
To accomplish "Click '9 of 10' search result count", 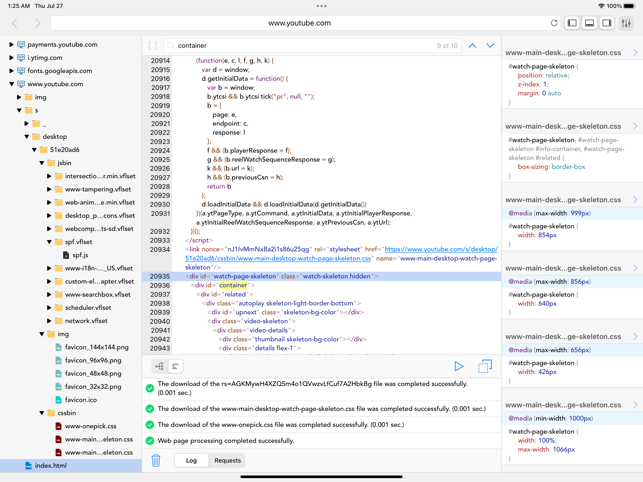I will click(447, 46).
